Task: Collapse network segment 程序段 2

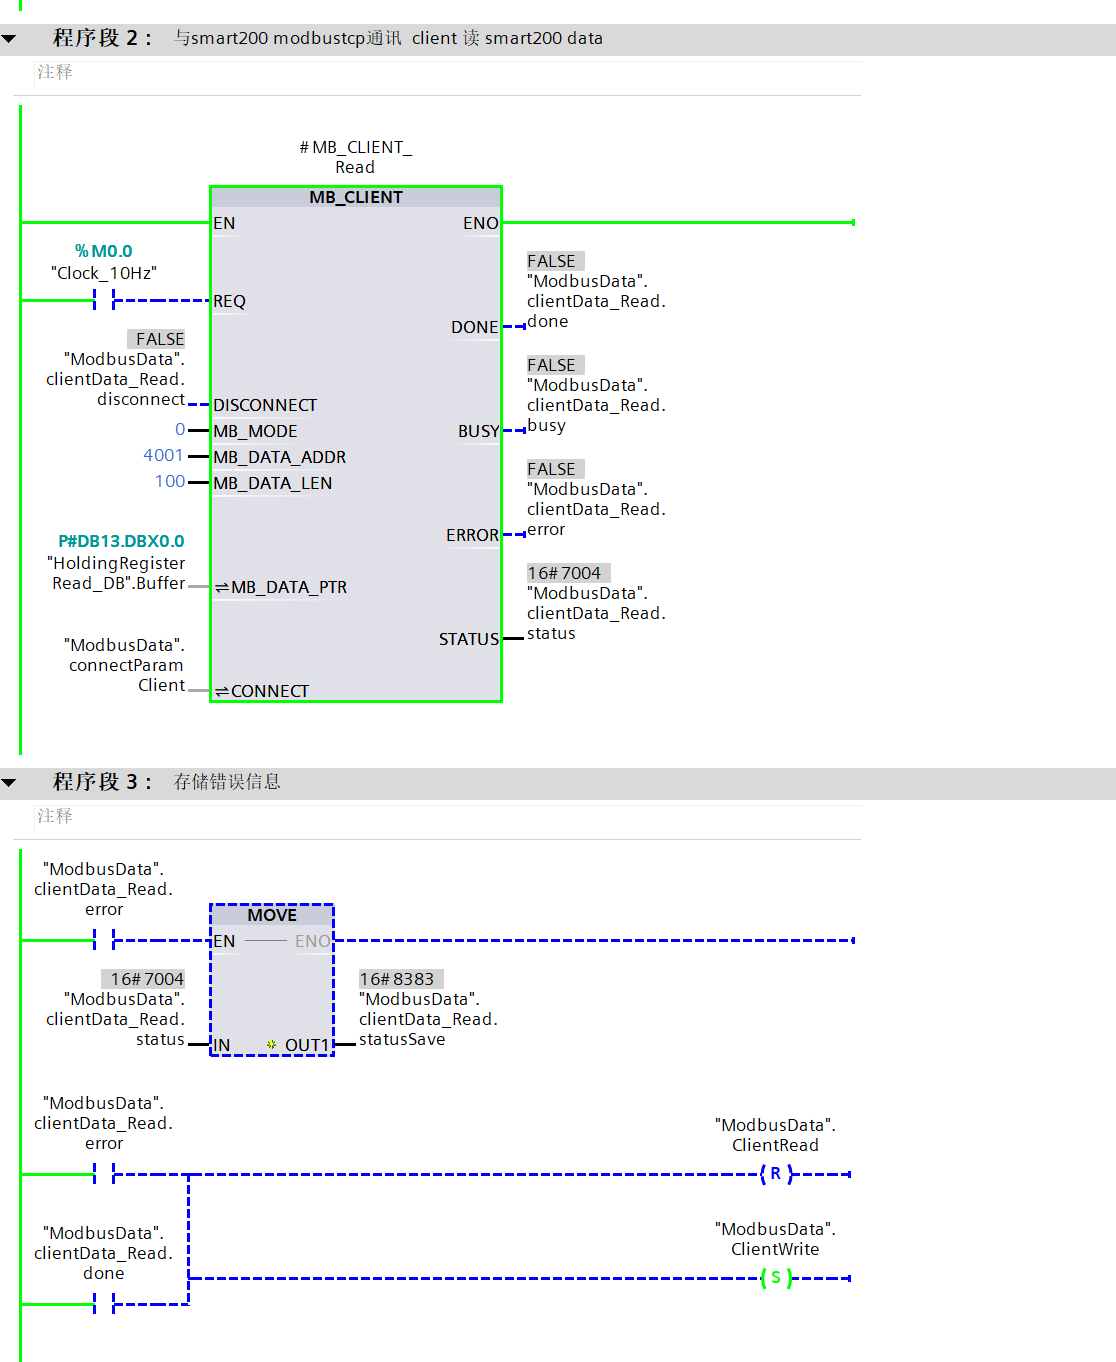Action: click(x=9, y=39)
